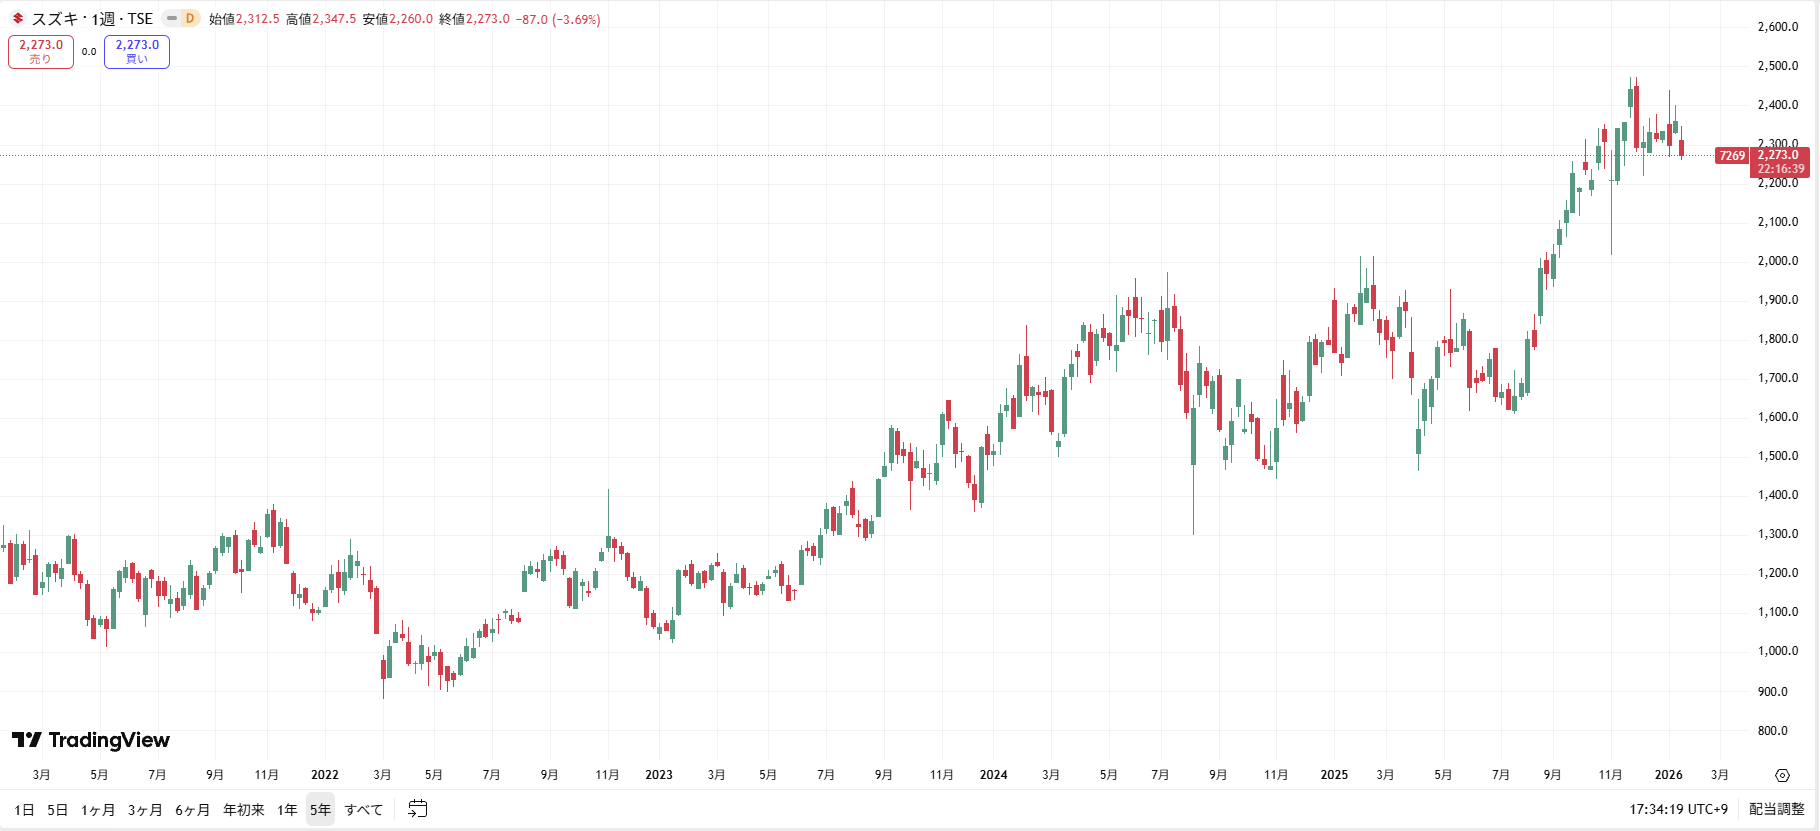Choose the 1年 time range
1820x831 pixels.
pyautogui.click(x=288, y=810)
